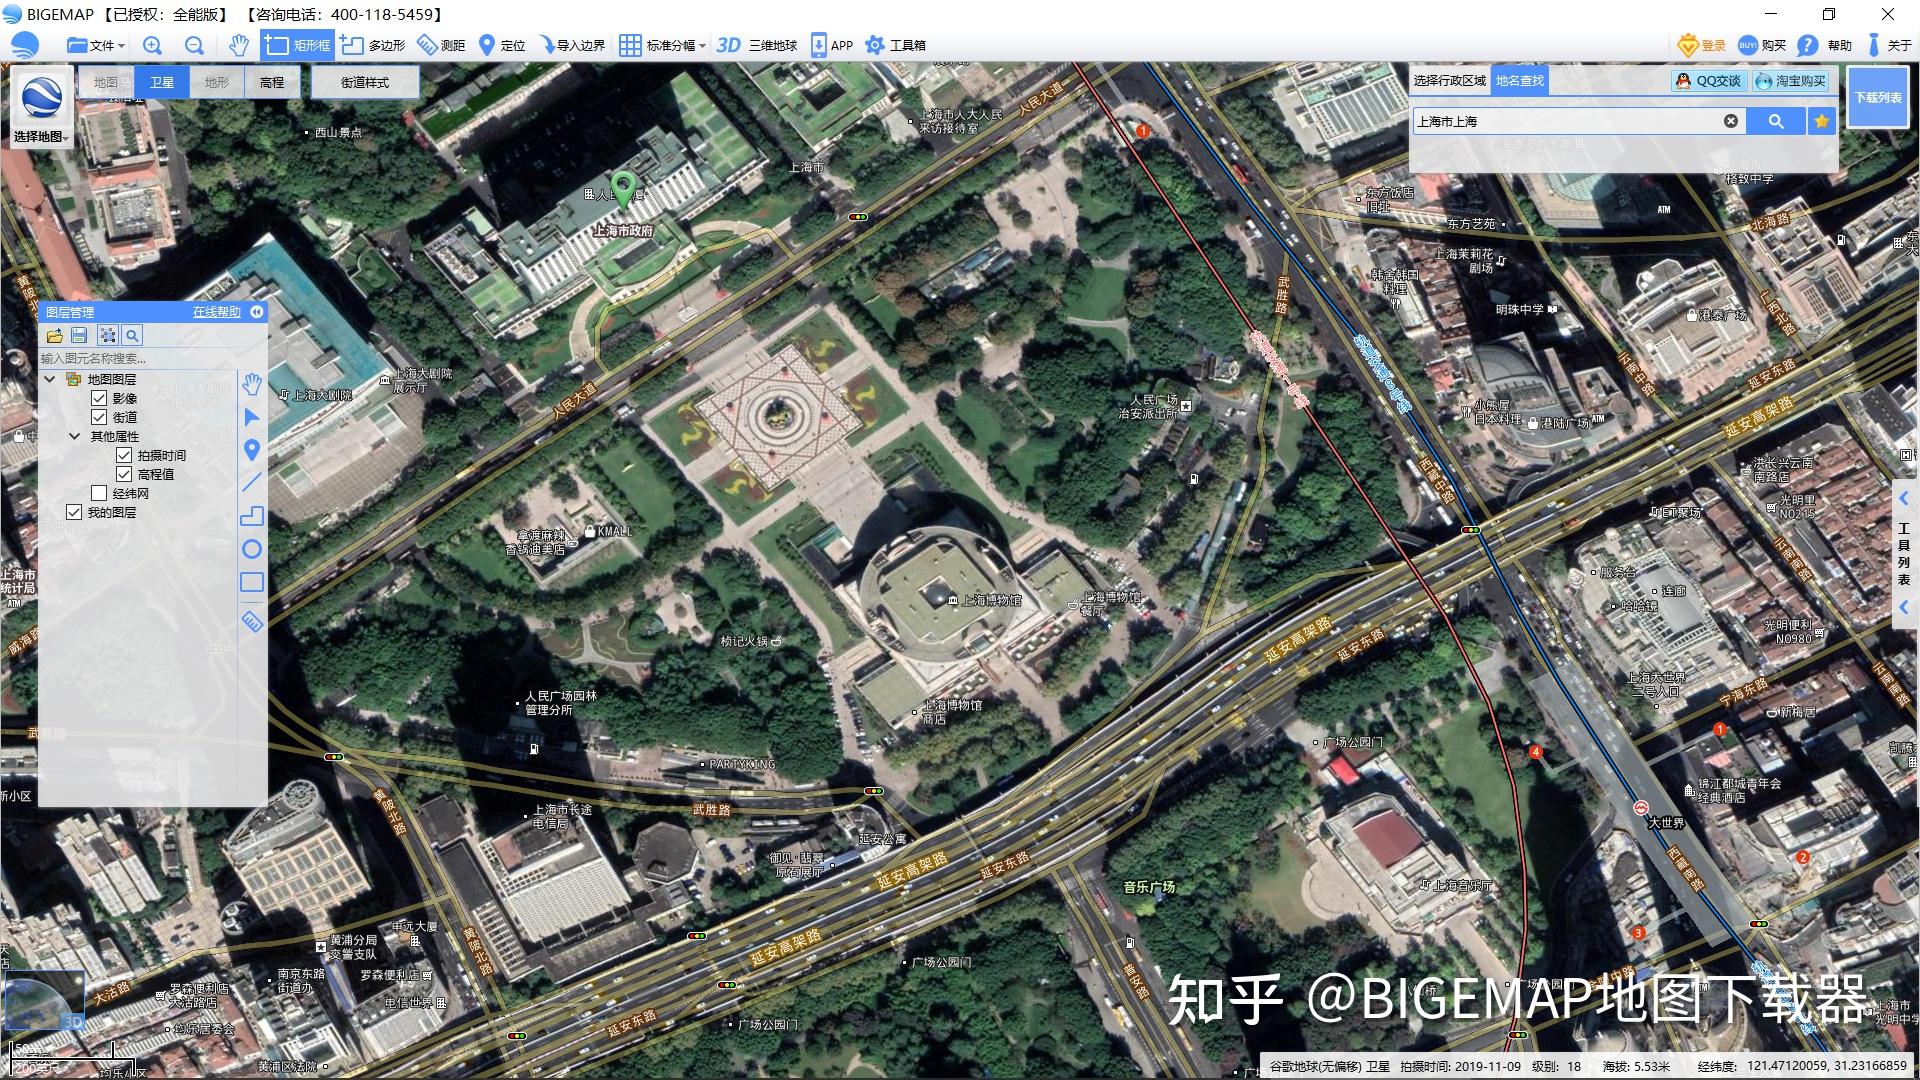Open the 帮助 help menu
The width and height of the screenshot is (1920, 1080).
1825,45
